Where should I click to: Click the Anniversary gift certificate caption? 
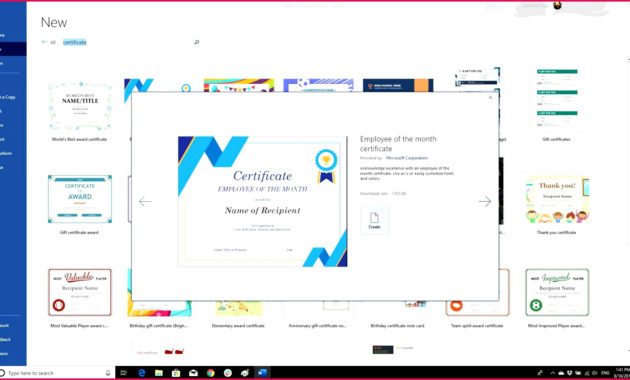317,326
